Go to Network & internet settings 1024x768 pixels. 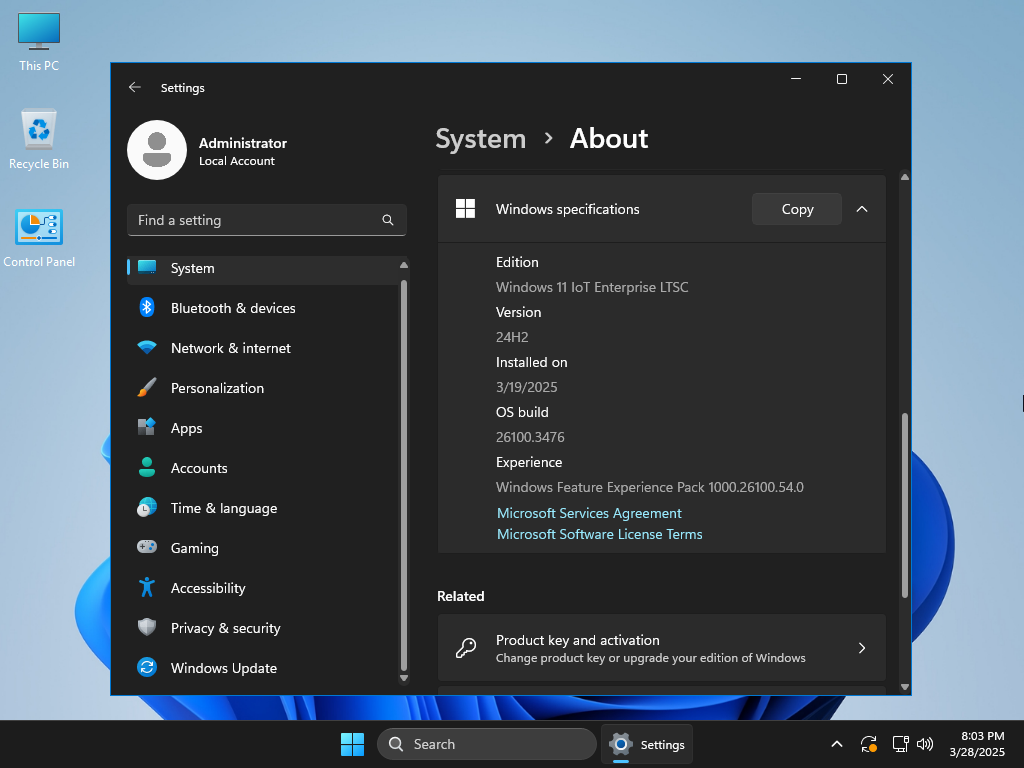pyautogui.click(x=263, y=348)
